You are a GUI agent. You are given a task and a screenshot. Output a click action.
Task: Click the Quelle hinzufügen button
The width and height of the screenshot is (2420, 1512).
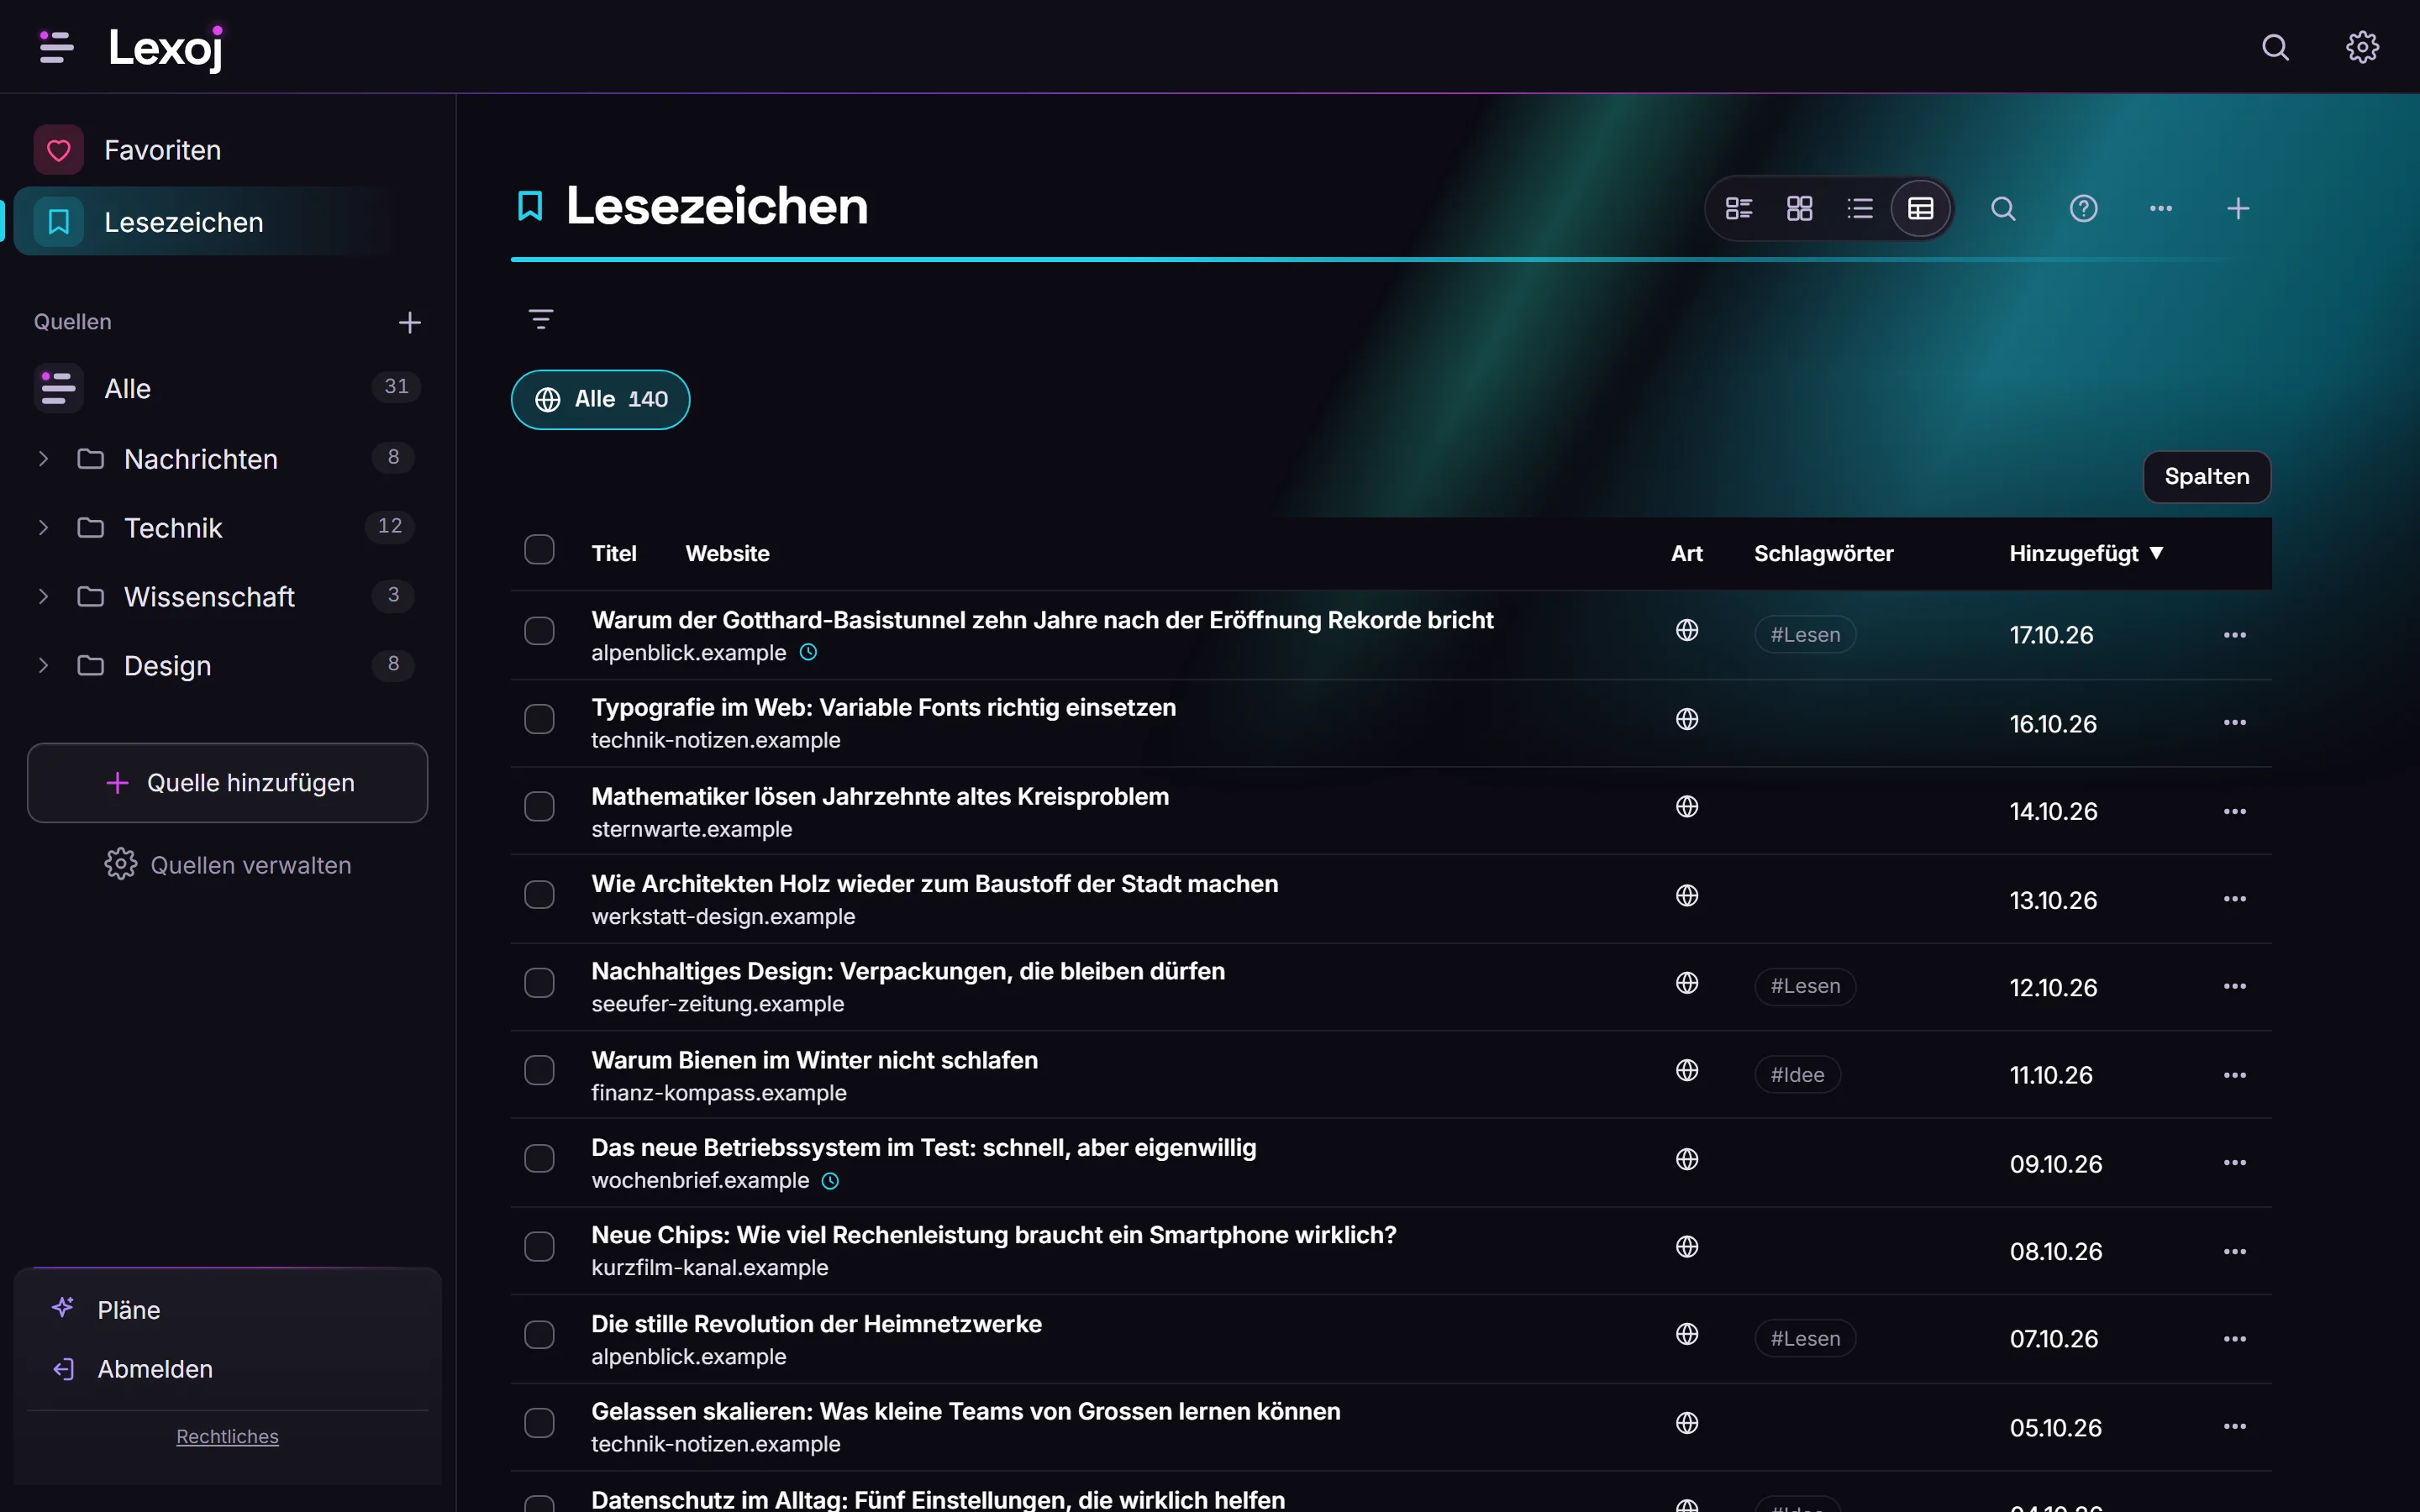tap(227, 783)
